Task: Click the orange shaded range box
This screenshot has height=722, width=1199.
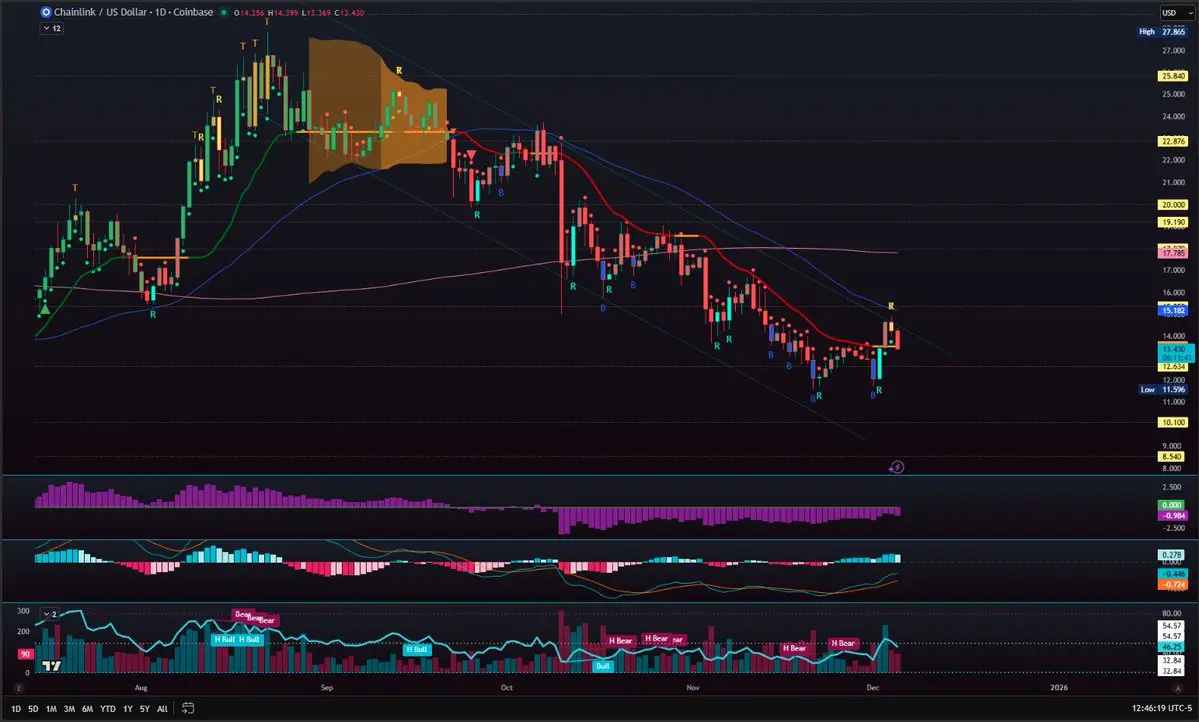Action: (x=378, y=111)
